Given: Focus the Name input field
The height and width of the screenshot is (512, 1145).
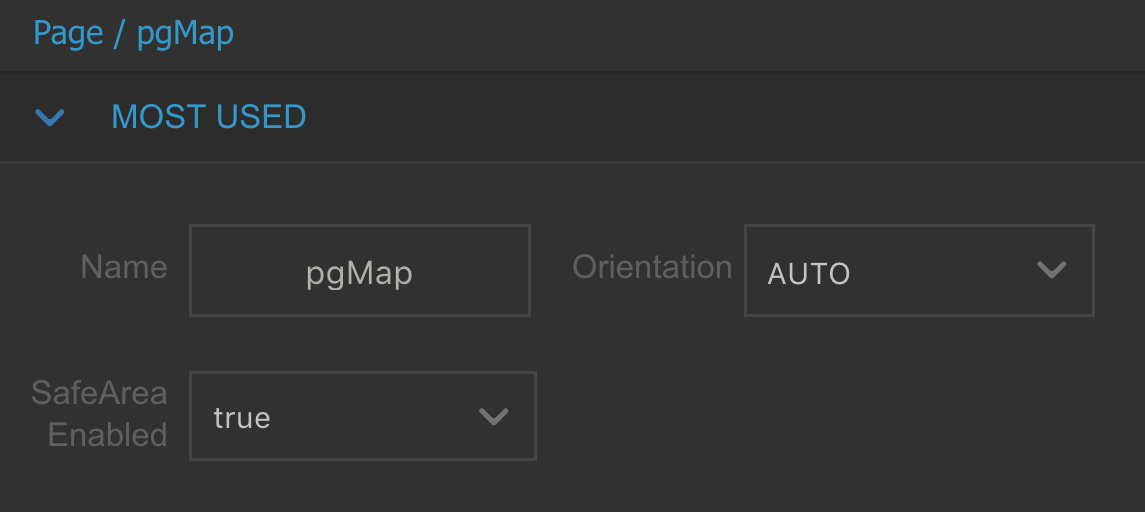Looking at the screenshot, I should tap(359, 270).
